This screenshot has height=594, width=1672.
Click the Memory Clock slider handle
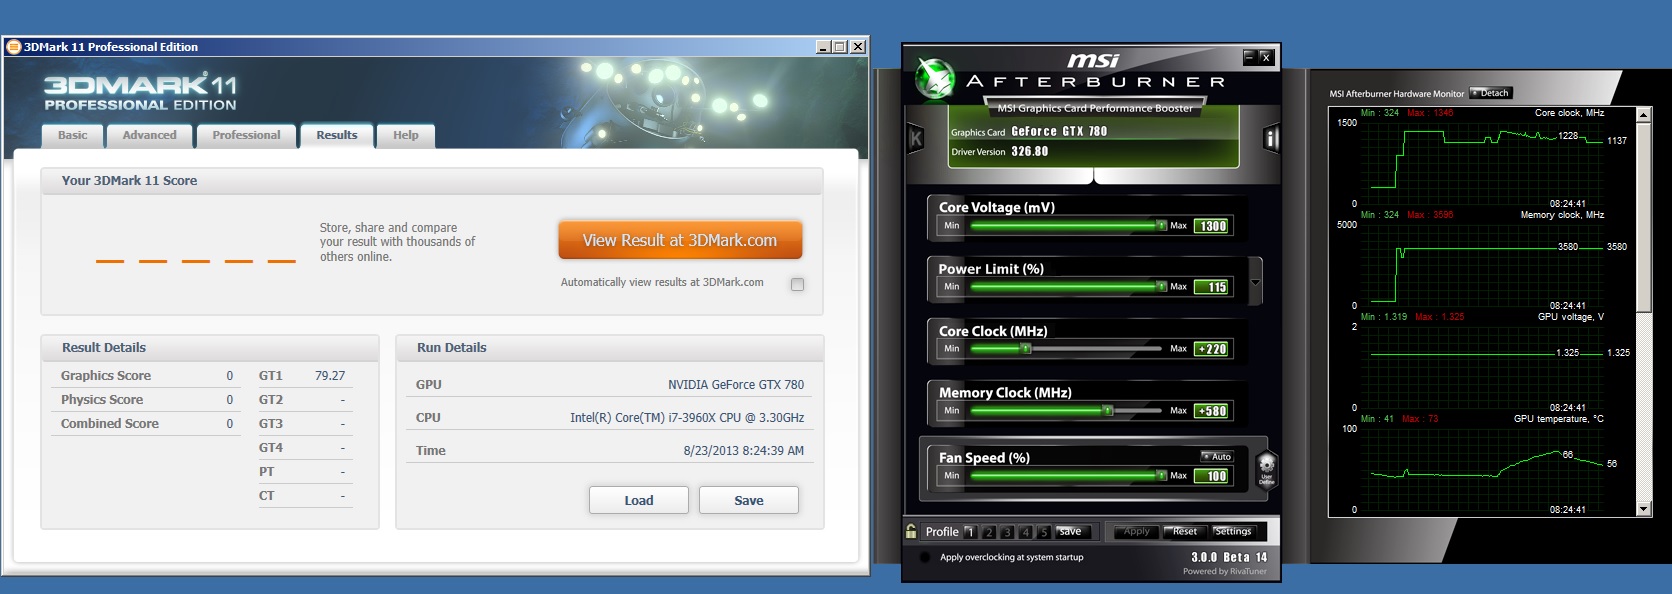tap(1107, 410)
